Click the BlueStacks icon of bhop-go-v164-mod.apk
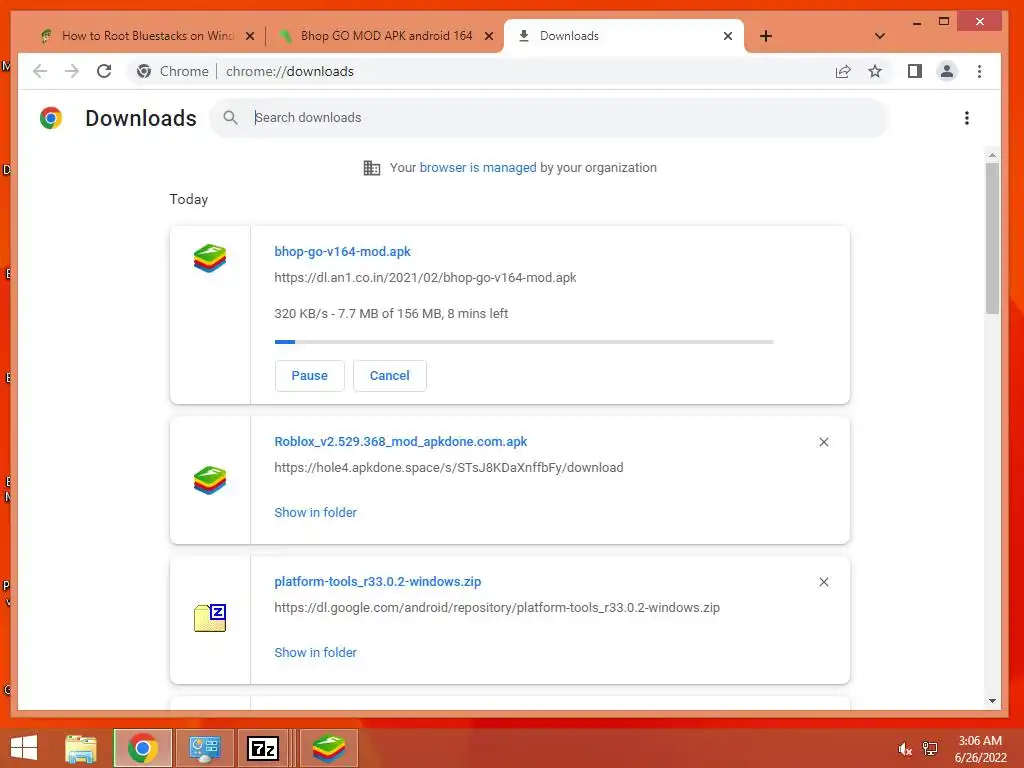 [210, 259]
